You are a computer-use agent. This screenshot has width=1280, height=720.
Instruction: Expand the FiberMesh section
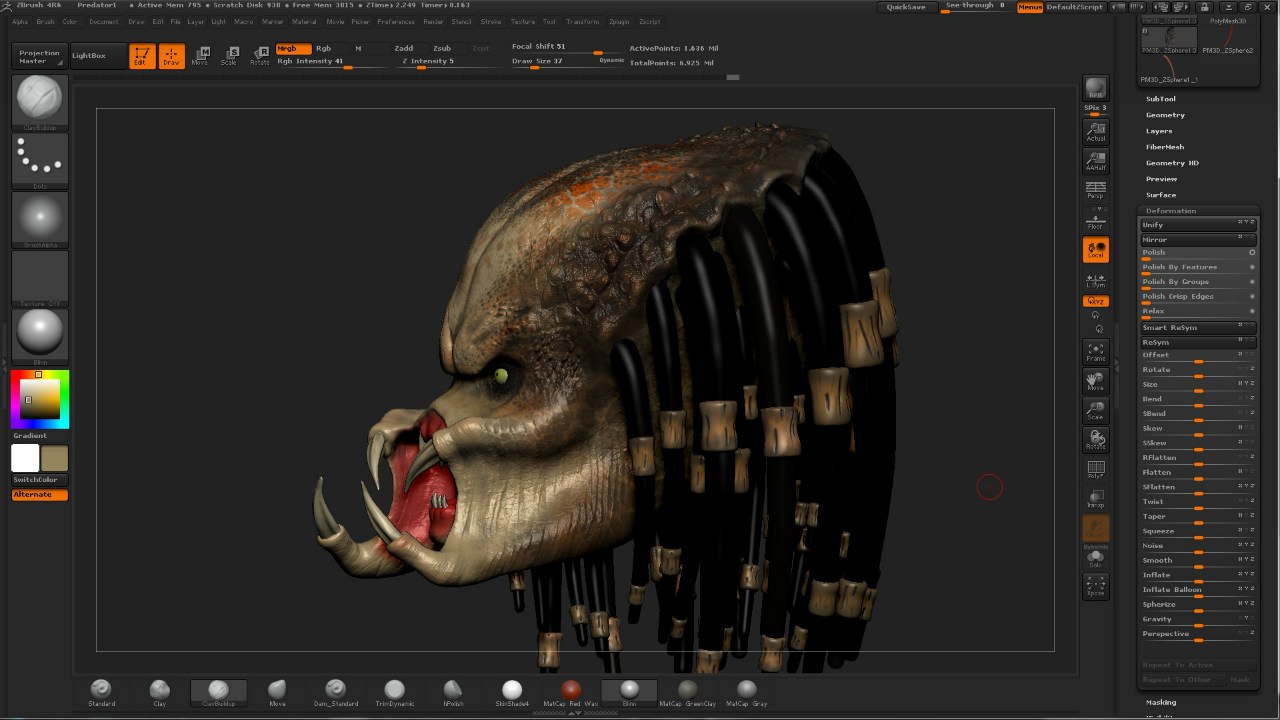click(x=1165, y=147)
